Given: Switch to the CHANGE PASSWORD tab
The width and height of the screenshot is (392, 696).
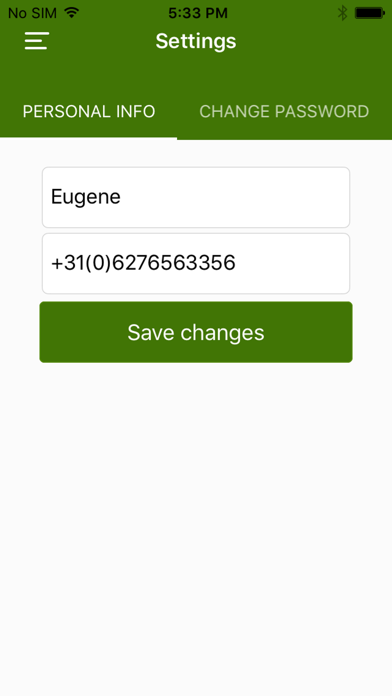Looking at the screenshot, I should (284, 111).
